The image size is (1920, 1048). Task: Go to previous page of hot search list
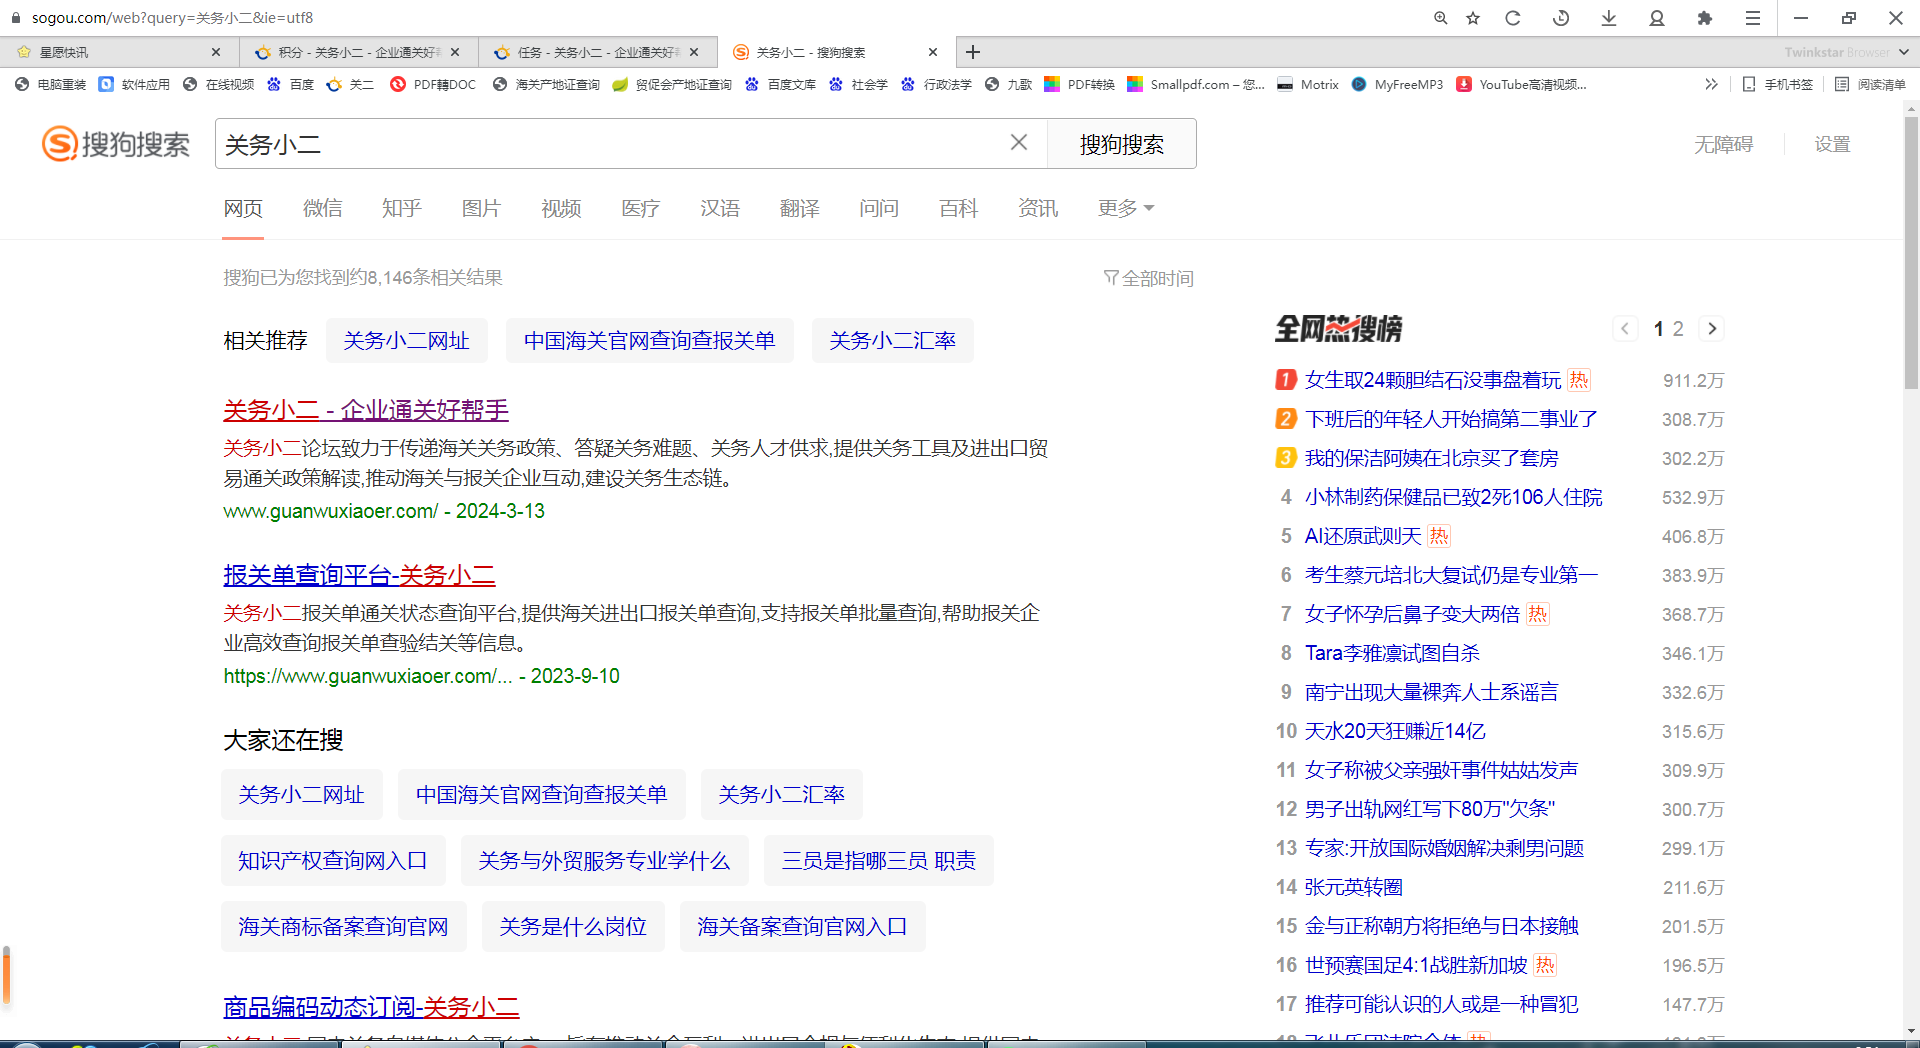(x=1625, y=329)
